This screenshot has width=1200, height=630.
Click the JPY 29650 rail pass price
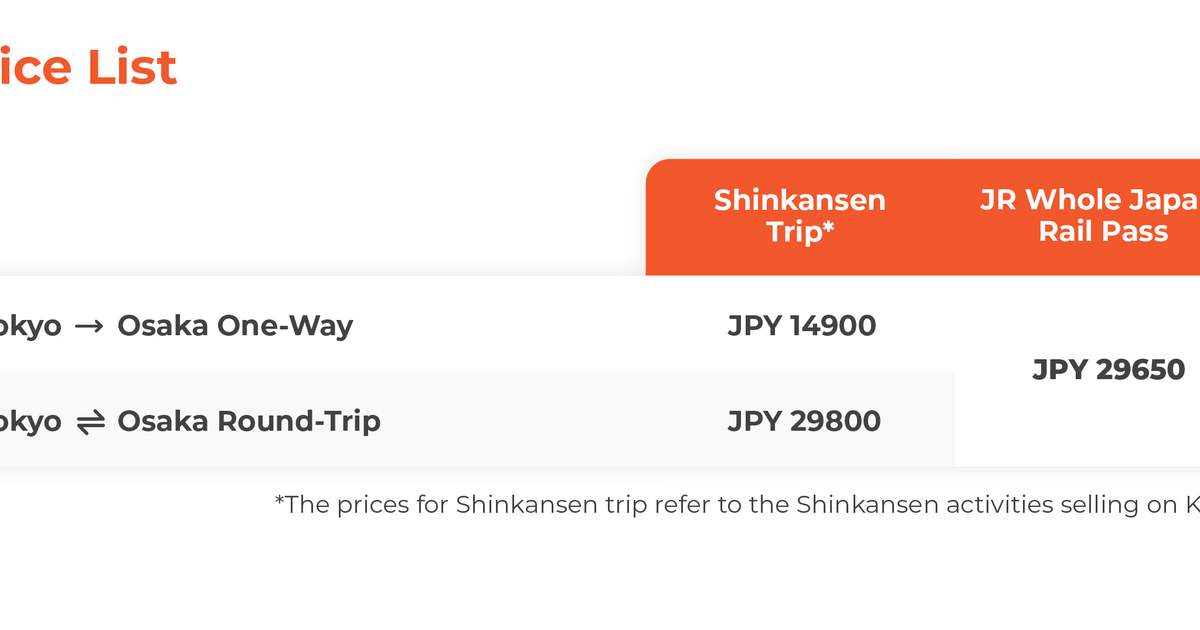[1108, 369]
